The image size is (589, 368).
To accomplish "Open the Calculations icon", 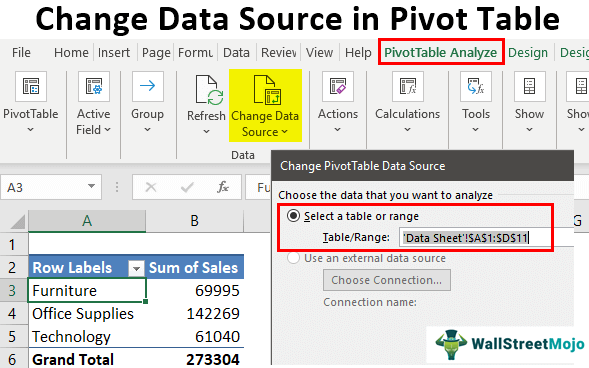I will pyautogui.click(x=408, y=86).
